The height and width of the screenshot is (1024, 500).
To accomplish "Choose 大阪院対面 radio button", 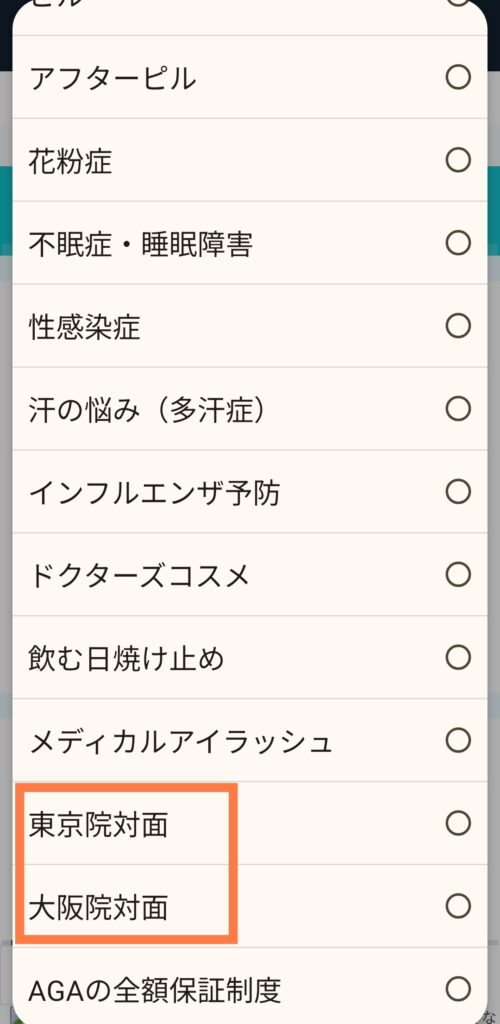I will click(x=458, y=906).
